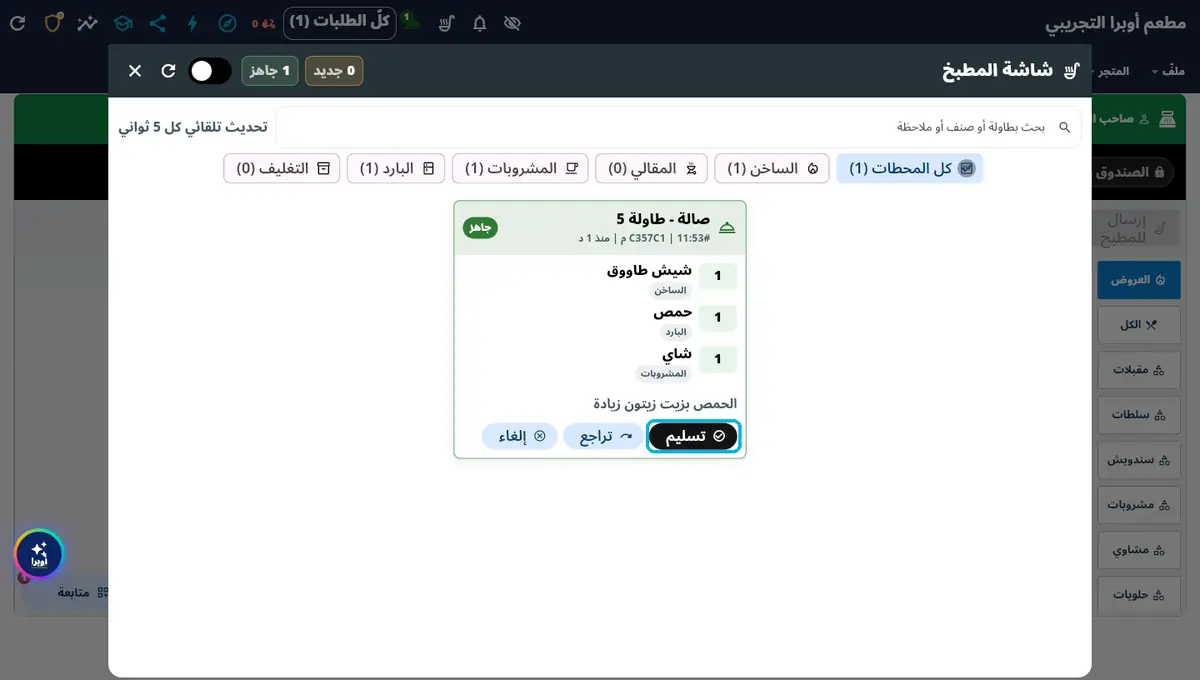Click the حمص item row
Viewport: 1200px width, 680px height.
[x=600, y=321]
